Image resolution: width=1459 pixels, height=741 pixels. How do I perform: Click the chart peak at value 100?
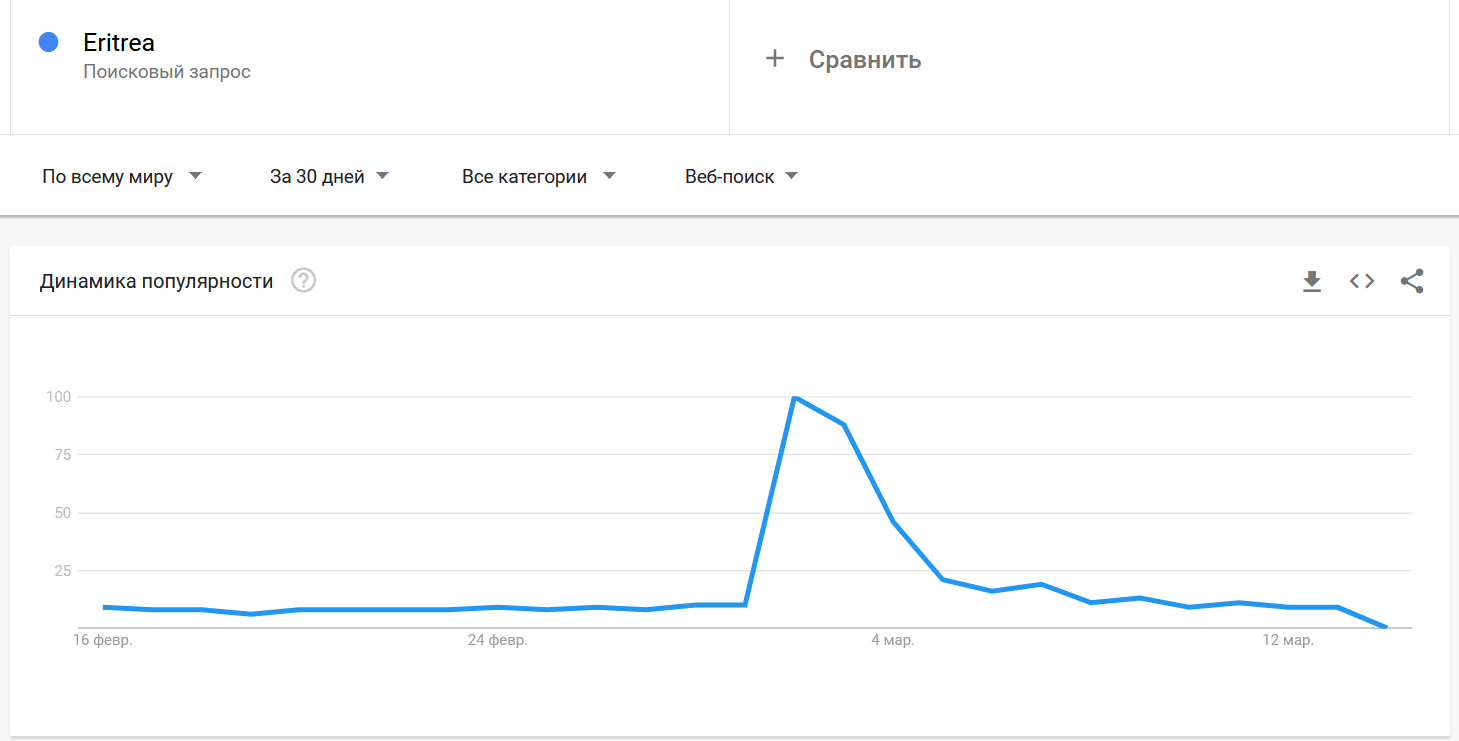pos(794,398)
